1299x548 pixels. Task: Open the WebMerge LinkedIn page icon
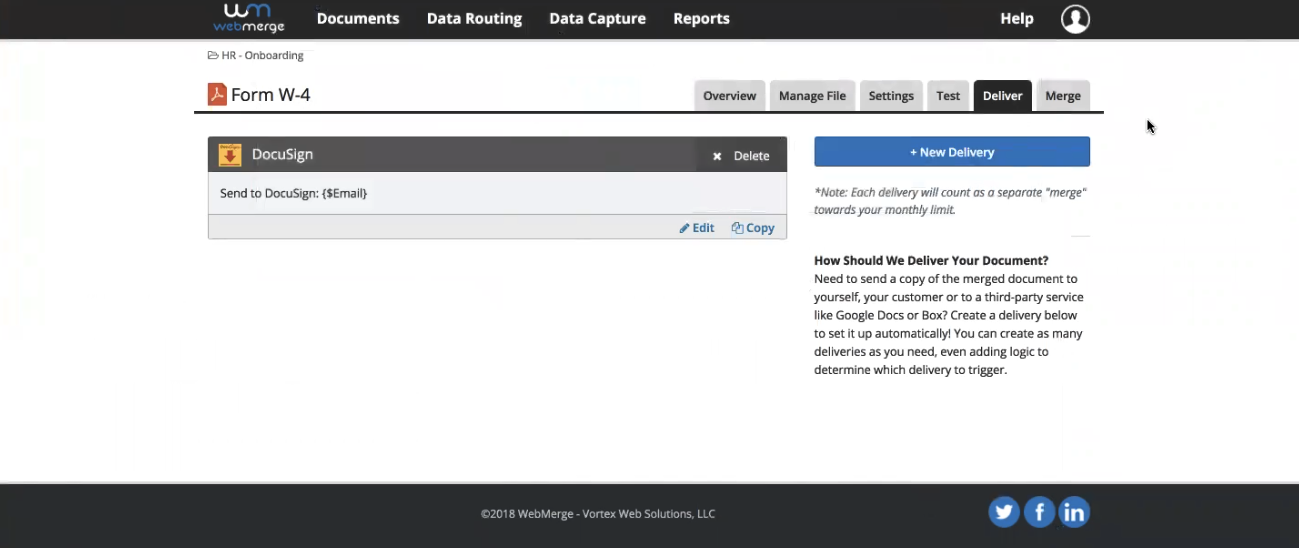click(1074, 512)
